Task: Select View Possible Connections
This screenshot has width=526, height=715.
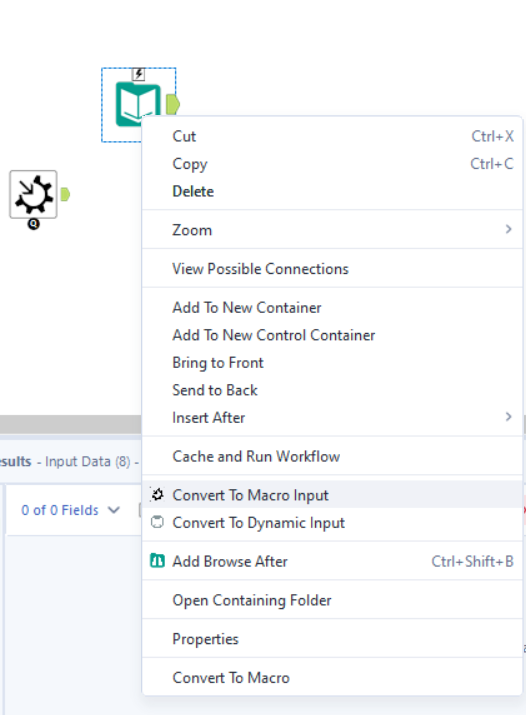Action: (332, 269)
